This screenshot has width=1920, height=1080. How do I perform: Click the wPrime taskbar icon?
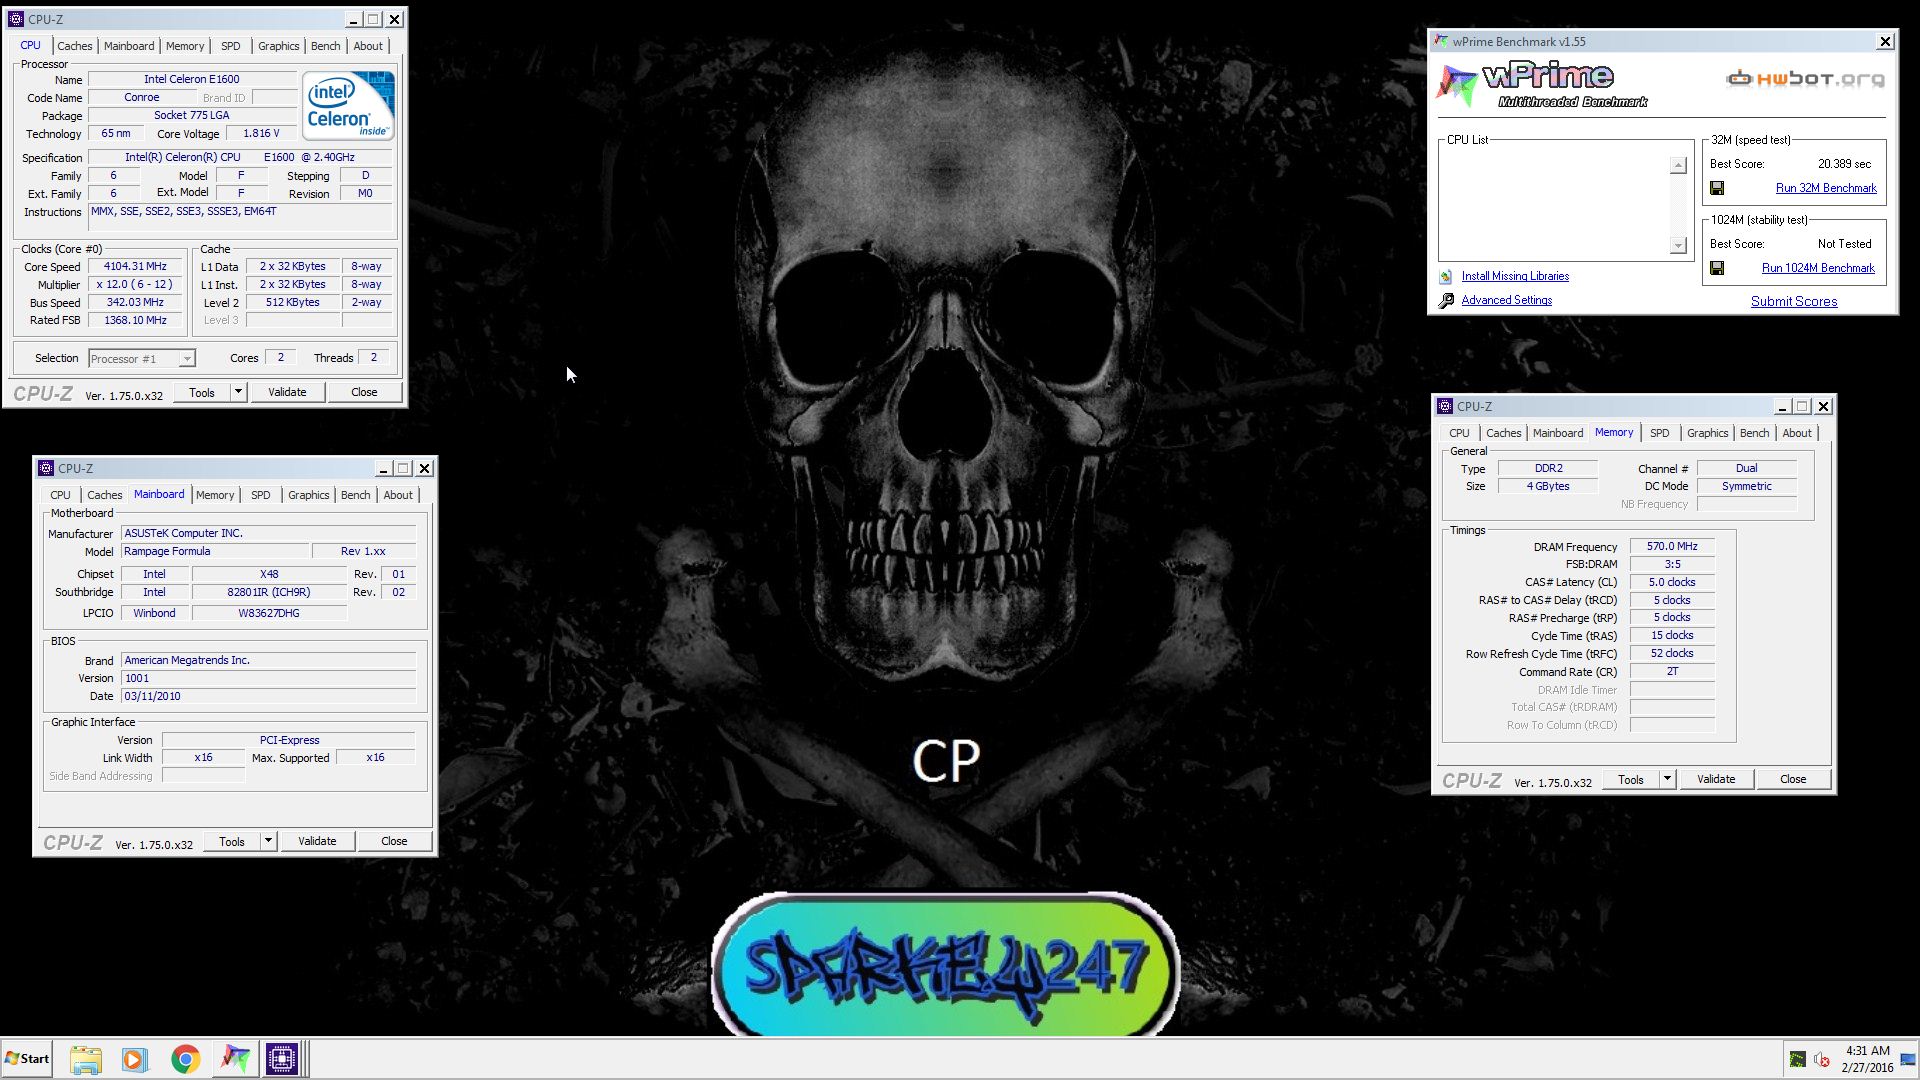234,1059
